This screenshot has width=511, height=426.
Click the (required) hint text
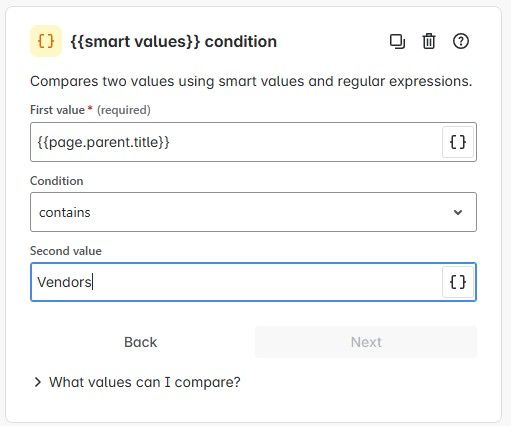pyautogui.click(x=124, y=110)
